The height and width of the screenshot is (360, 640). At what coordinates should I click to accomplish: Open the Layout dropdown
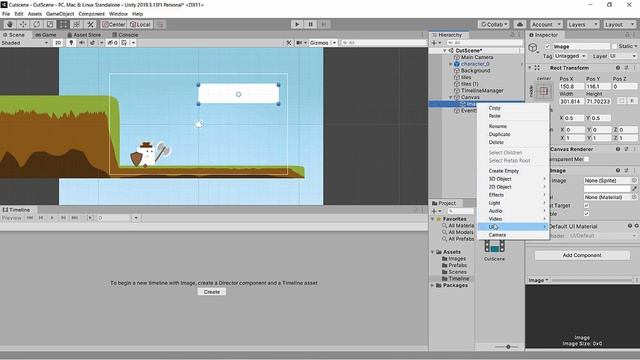pyautogui.click(x=619, y=24)
